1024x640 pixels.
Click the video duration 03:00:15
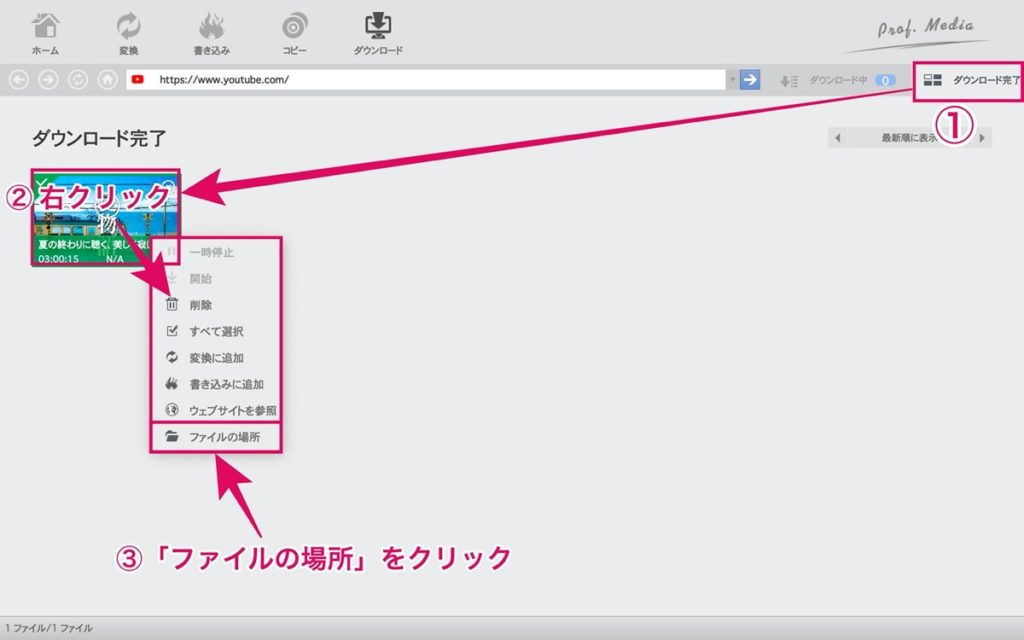pos(58,259)
